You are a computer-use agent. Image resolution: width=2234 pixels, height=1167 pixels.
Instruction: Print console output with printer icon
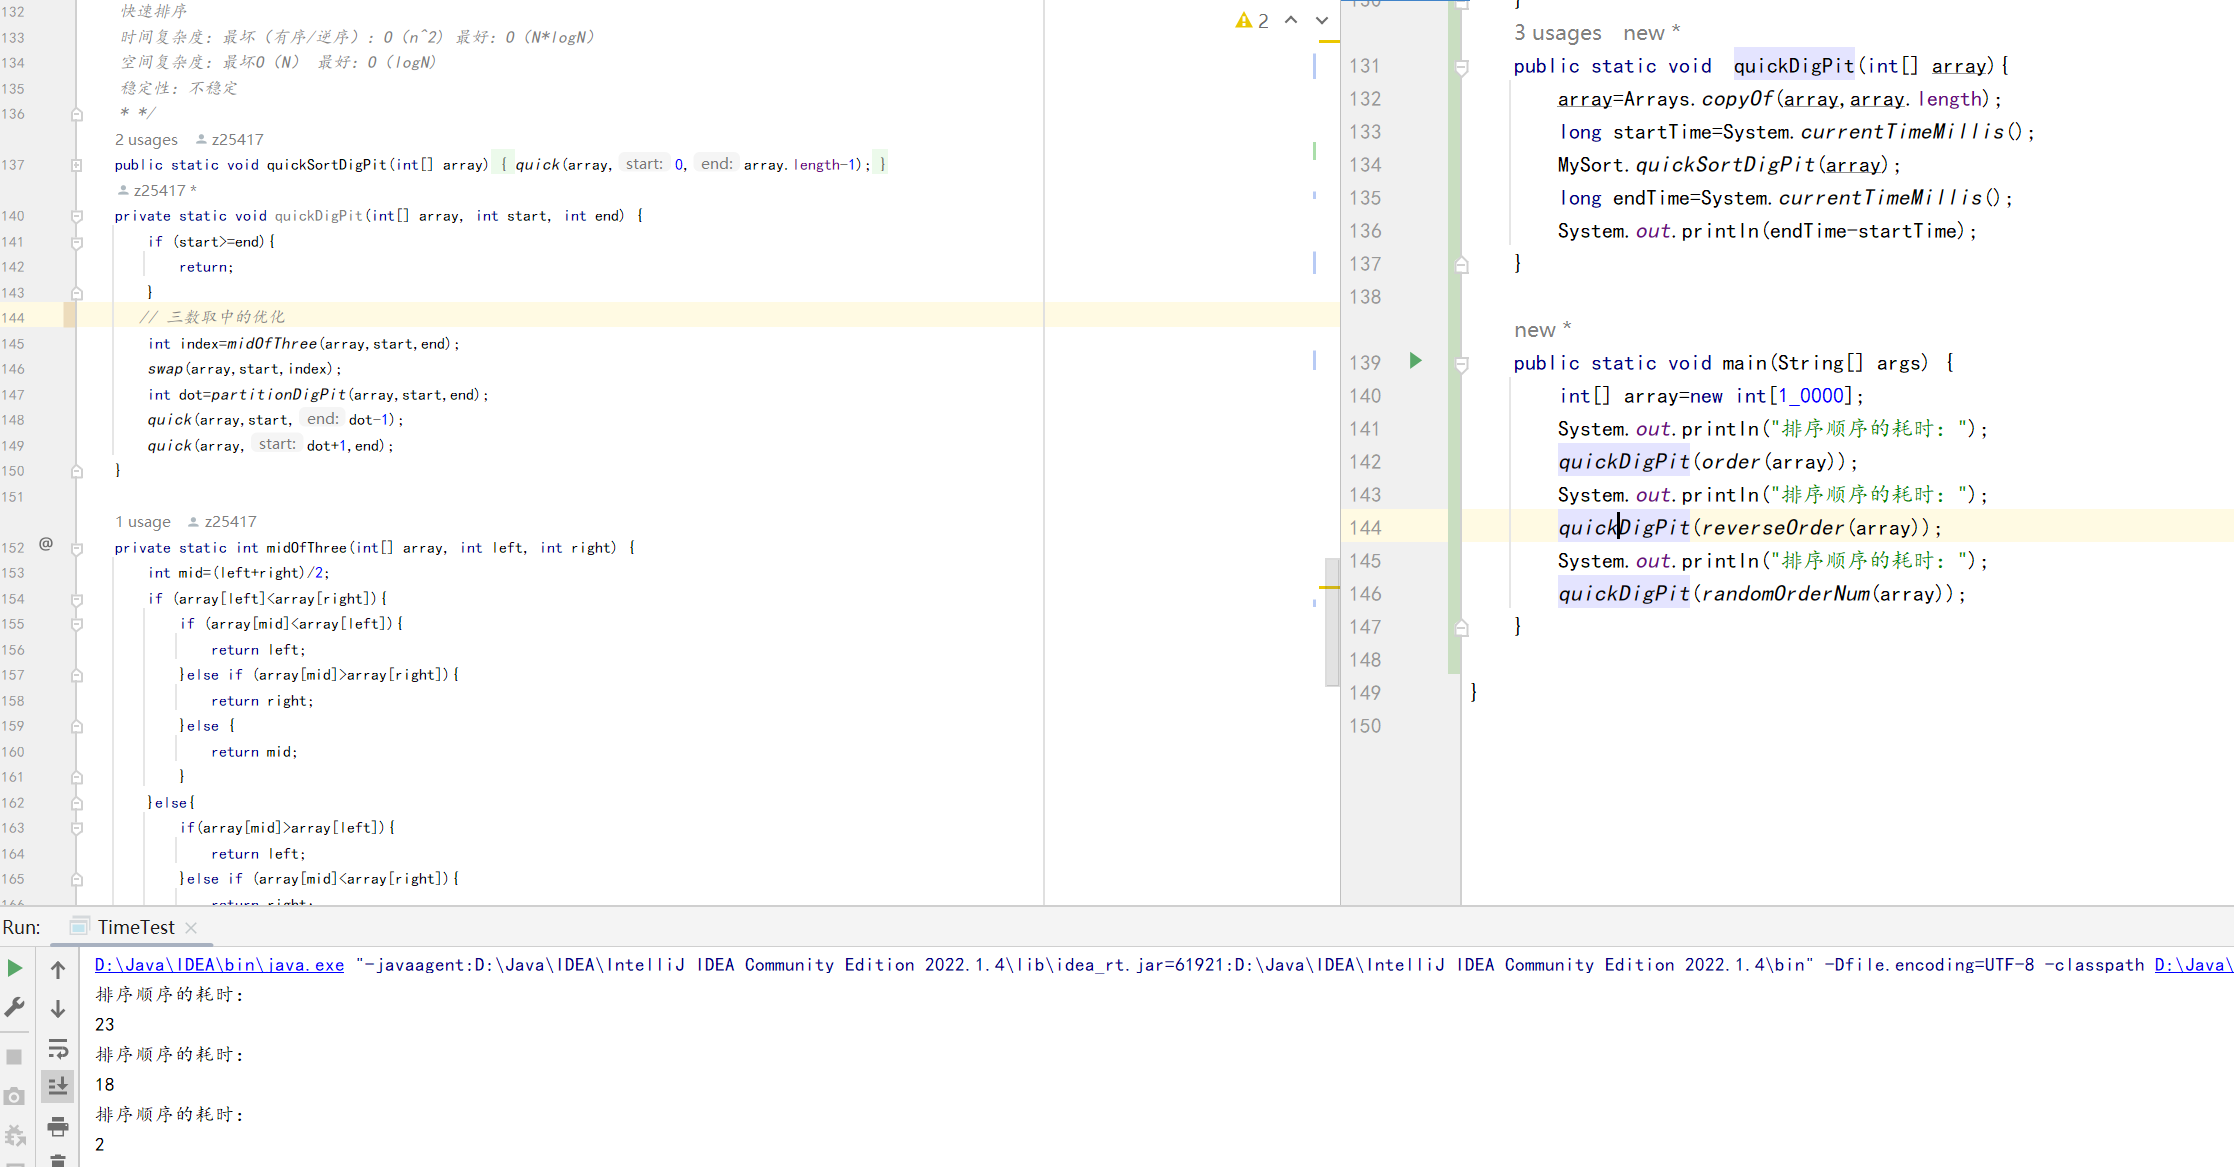[58, 1127]
